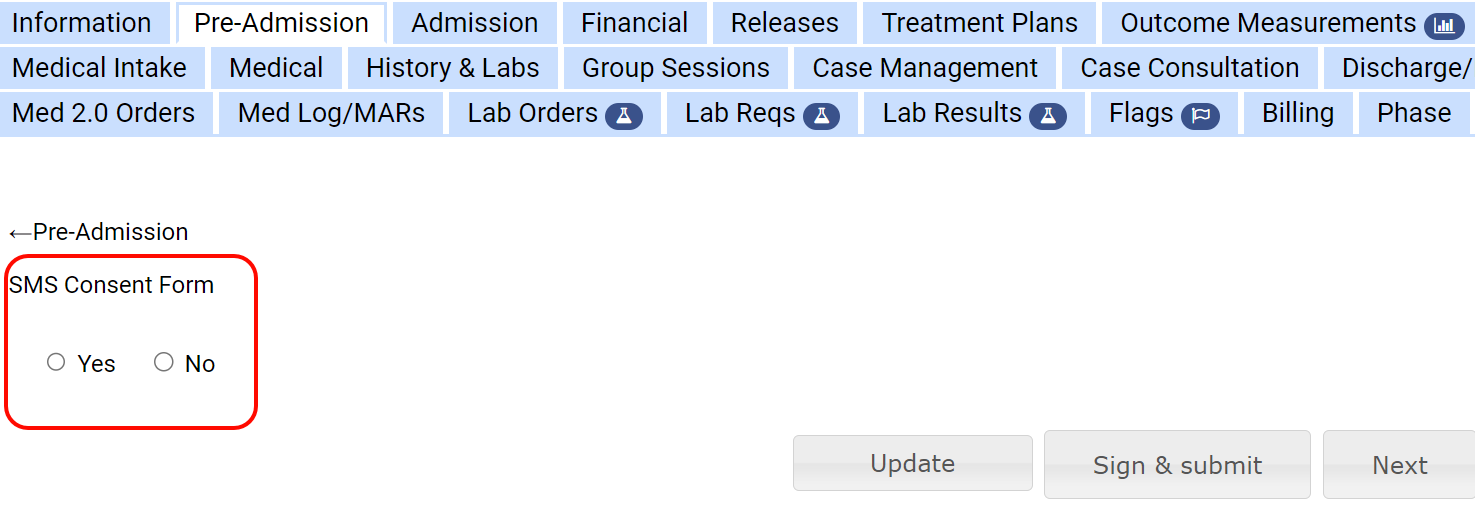Click the Next button
1475x510 pixels.
tap(1399, 465)
